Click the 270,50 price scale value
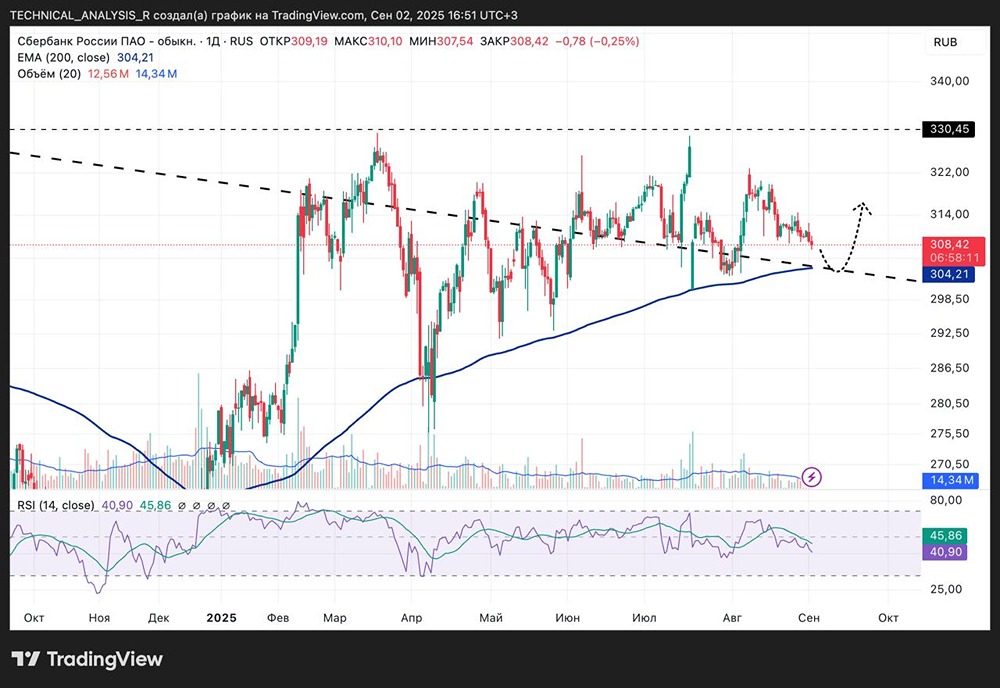The image size is (1000, 688). [950, 464]
